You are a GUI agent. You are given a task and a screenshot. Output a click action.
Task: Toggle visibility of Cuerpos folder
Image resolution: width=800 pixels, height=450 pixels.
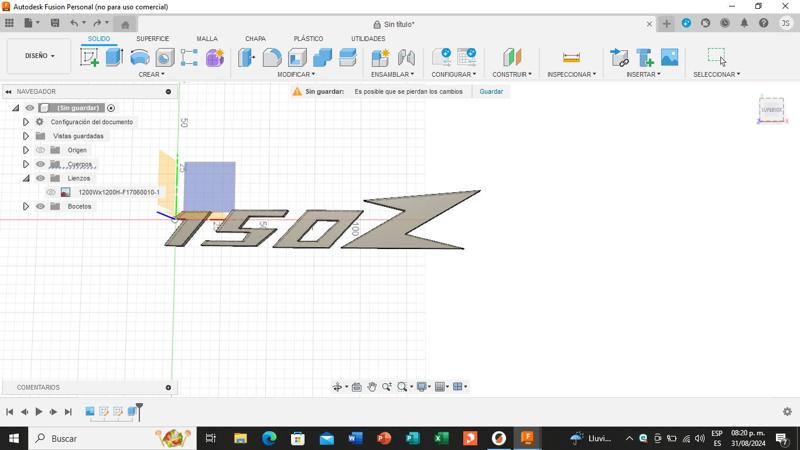pos(40,164)
